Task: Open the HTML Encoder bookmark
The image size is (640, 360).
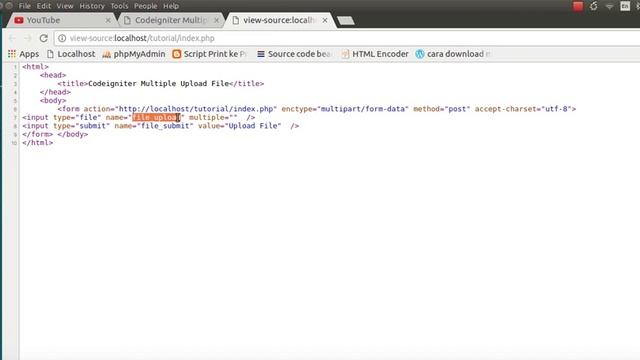Action: point(375,54)
